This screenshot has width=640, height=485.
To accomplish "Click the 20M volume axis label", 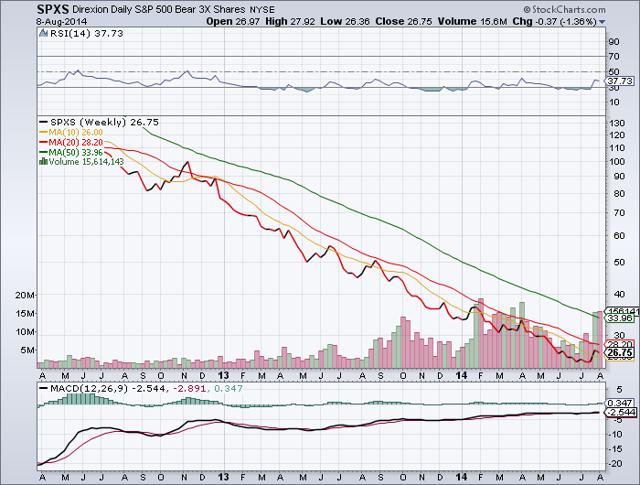I will click(x=24, y=295).
